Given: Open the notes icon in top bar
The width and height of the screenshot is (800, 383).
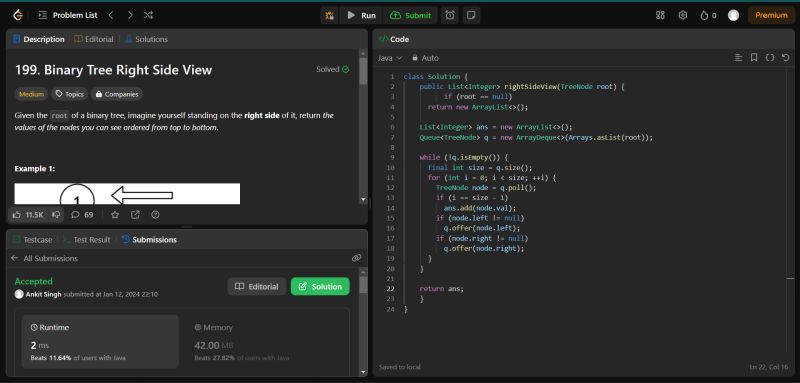Looking at the screenshot, I should 471,15.
